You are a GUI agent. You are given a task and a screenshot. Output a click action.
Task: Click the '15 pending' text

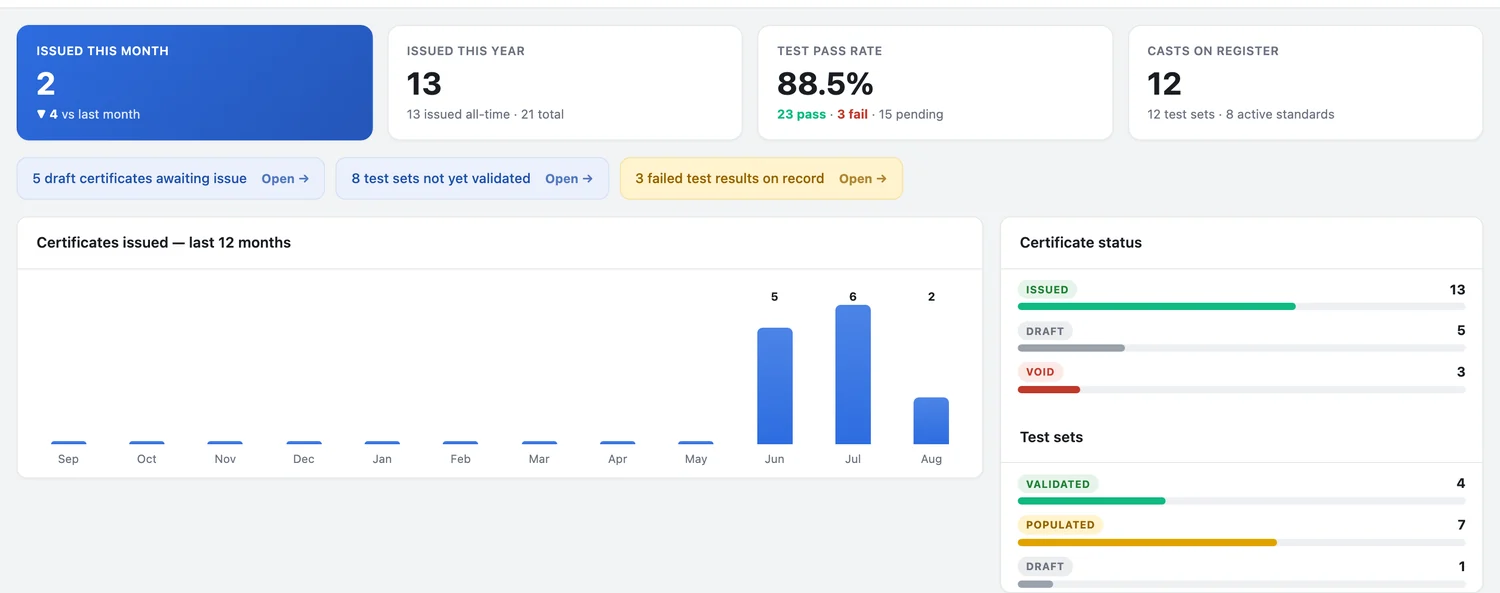click(911, 114)
